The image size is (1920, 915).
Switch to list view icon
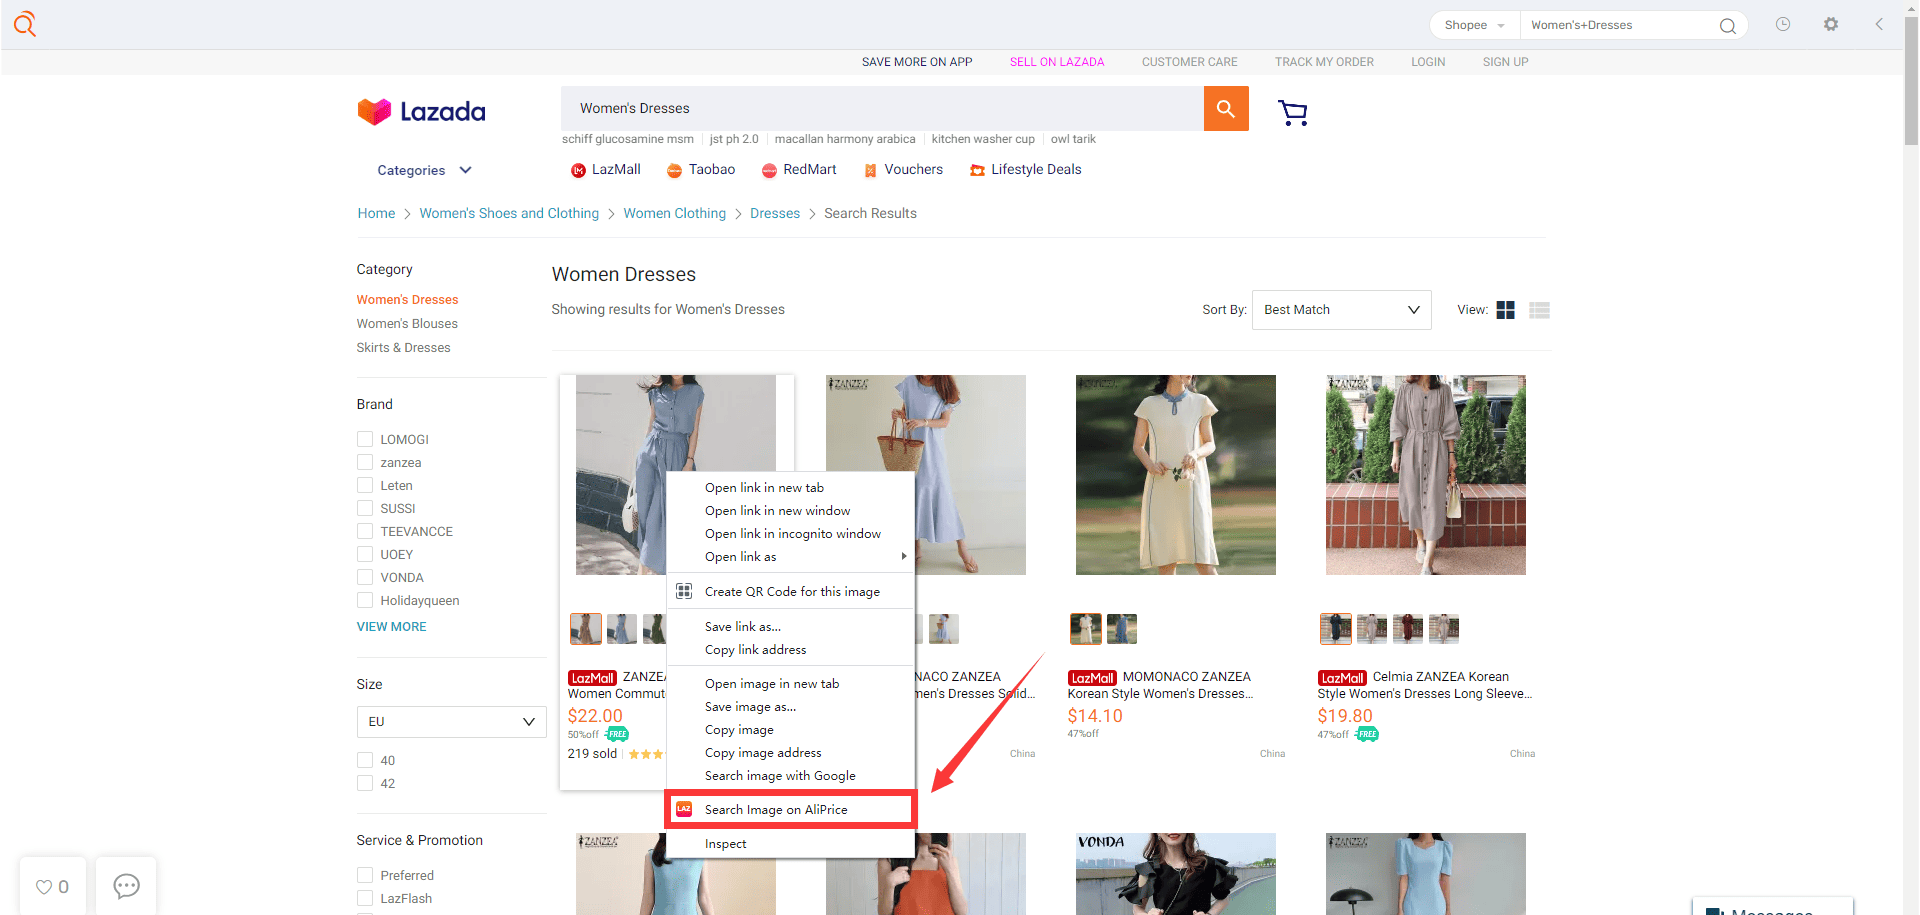coord(1540,311)
